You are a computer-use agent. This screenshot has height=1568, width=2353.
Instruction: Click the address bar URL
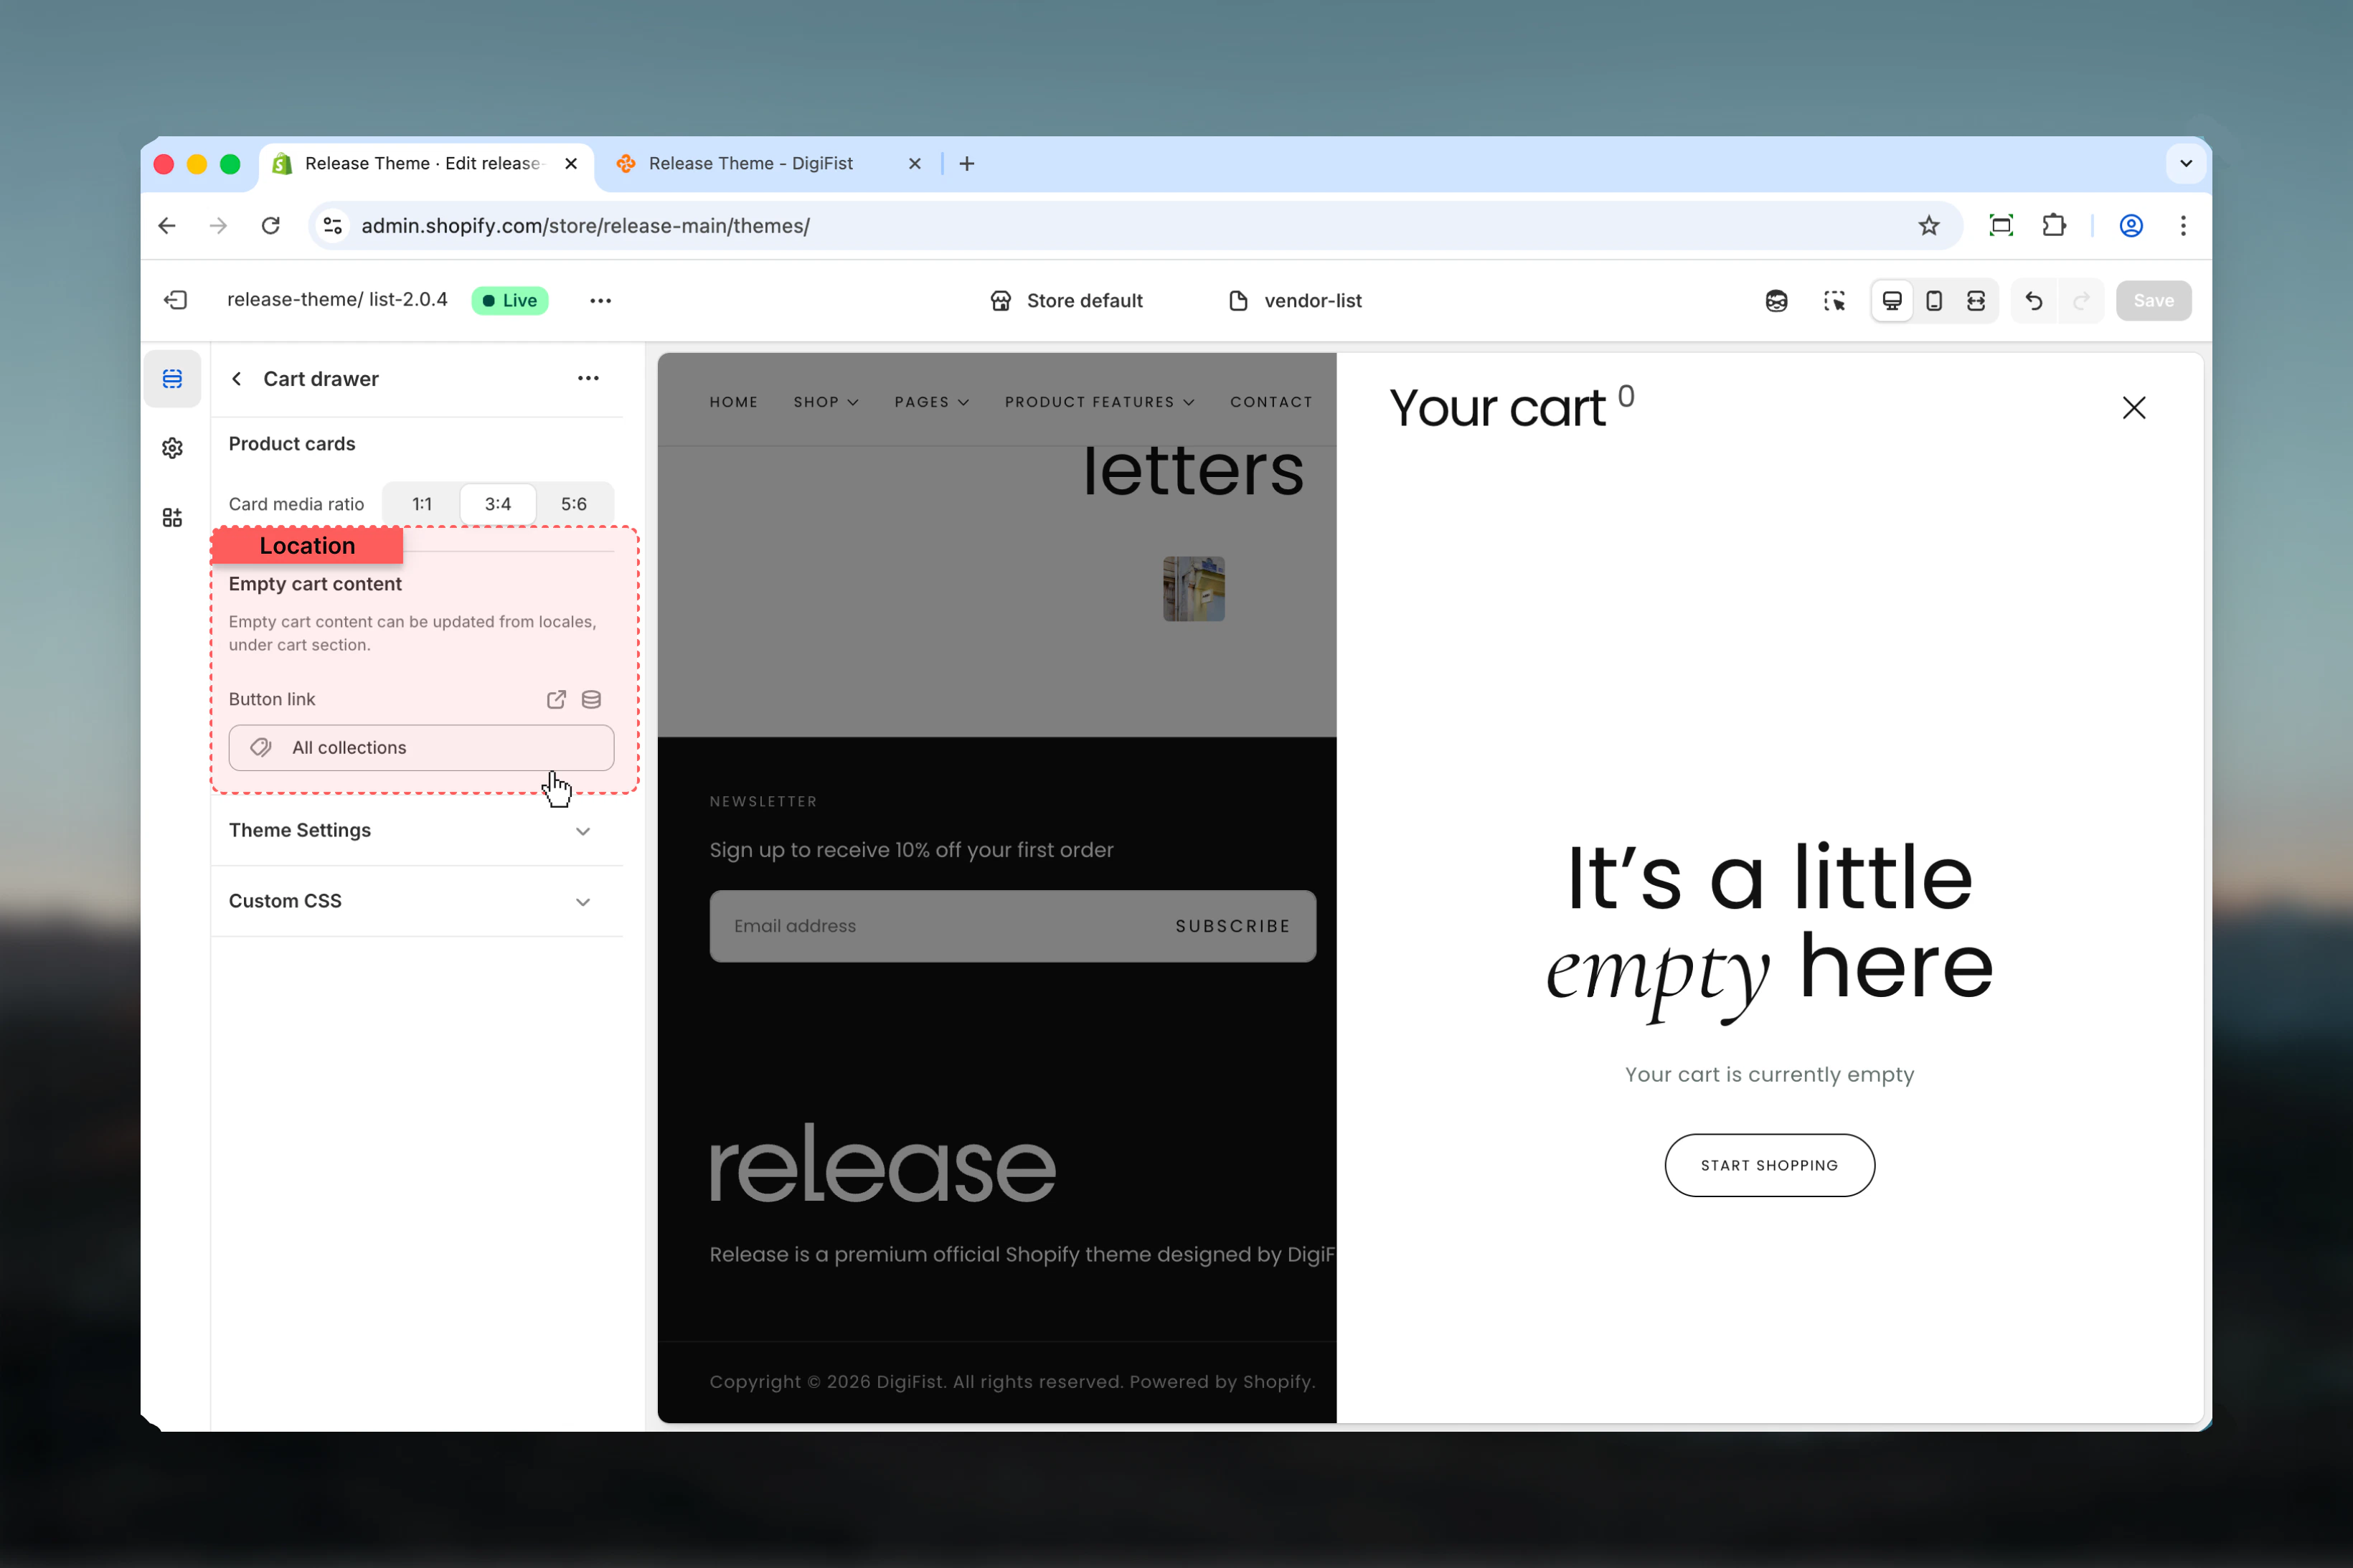(585, 226)
